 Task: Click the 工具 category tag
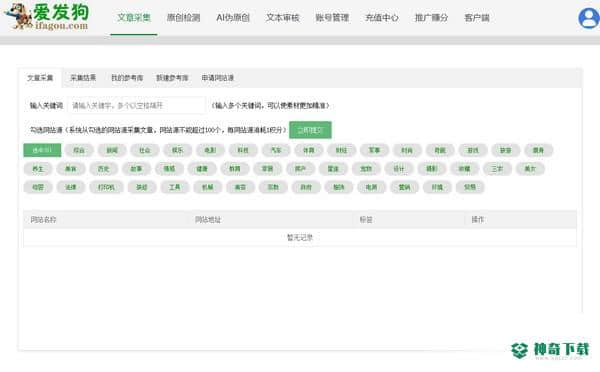coord(174,187)
